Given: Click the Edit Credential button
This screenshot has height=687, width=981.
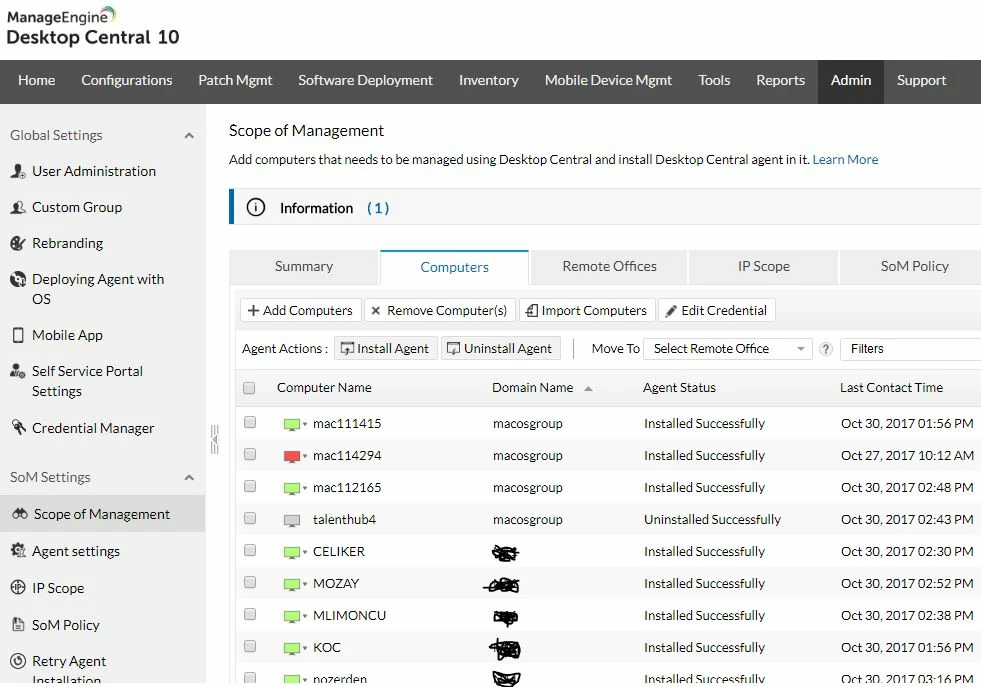Looking at the screenshot, I should pyautogui.click(x=717, y=310).
